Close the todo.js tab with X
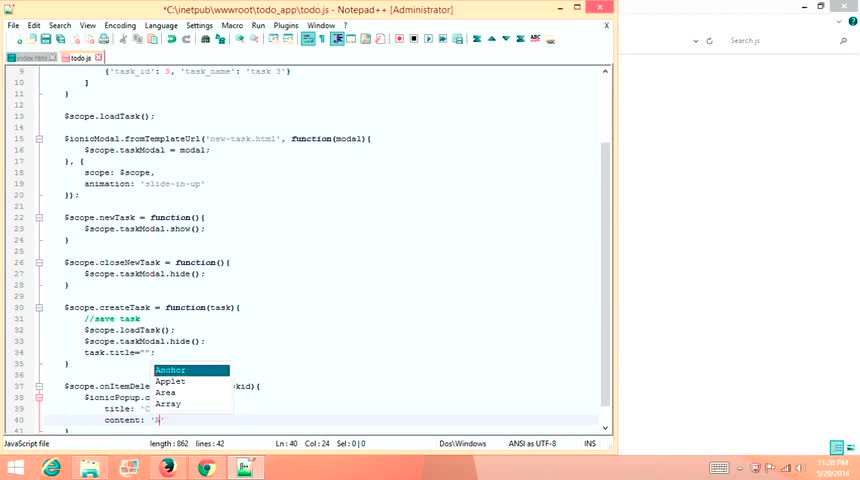Viewport: 860px width, 480px height. 98,57
